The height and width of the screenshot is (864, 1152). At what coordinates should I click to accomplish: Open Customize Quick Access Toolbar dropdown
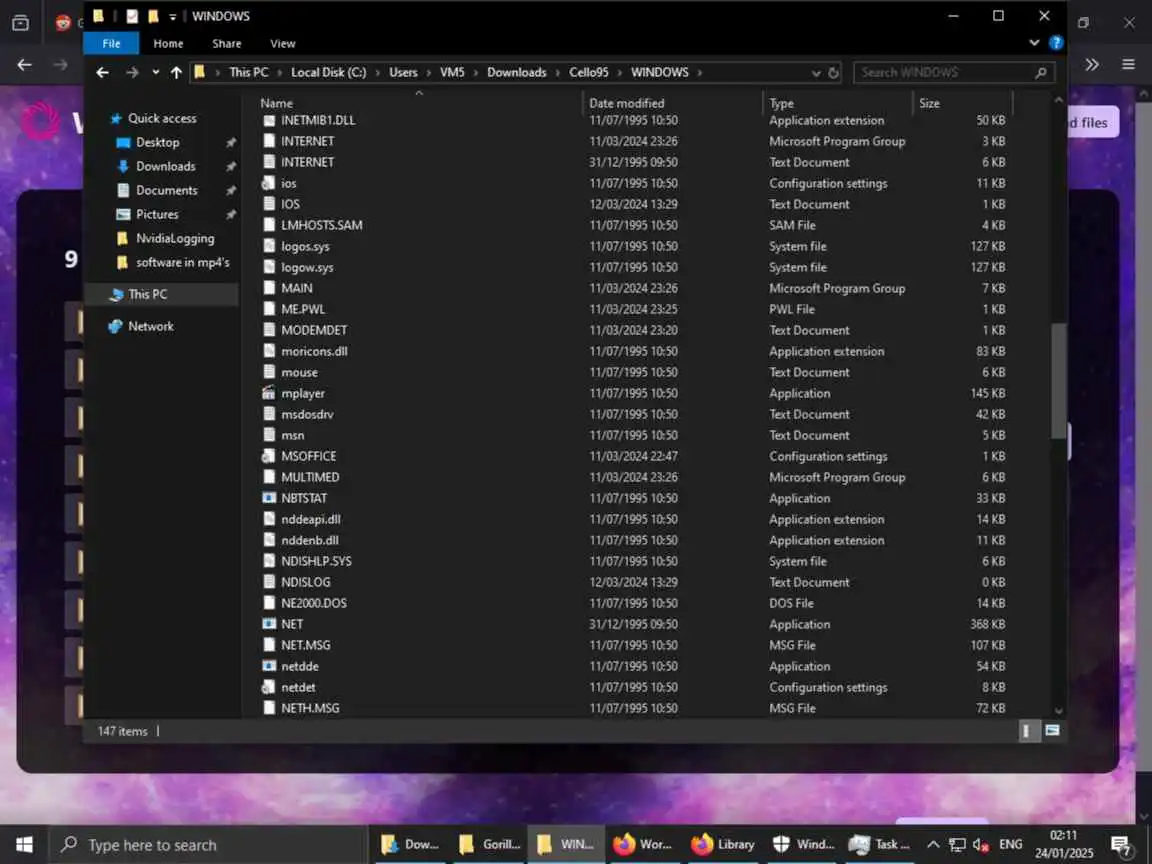[172, 16]
